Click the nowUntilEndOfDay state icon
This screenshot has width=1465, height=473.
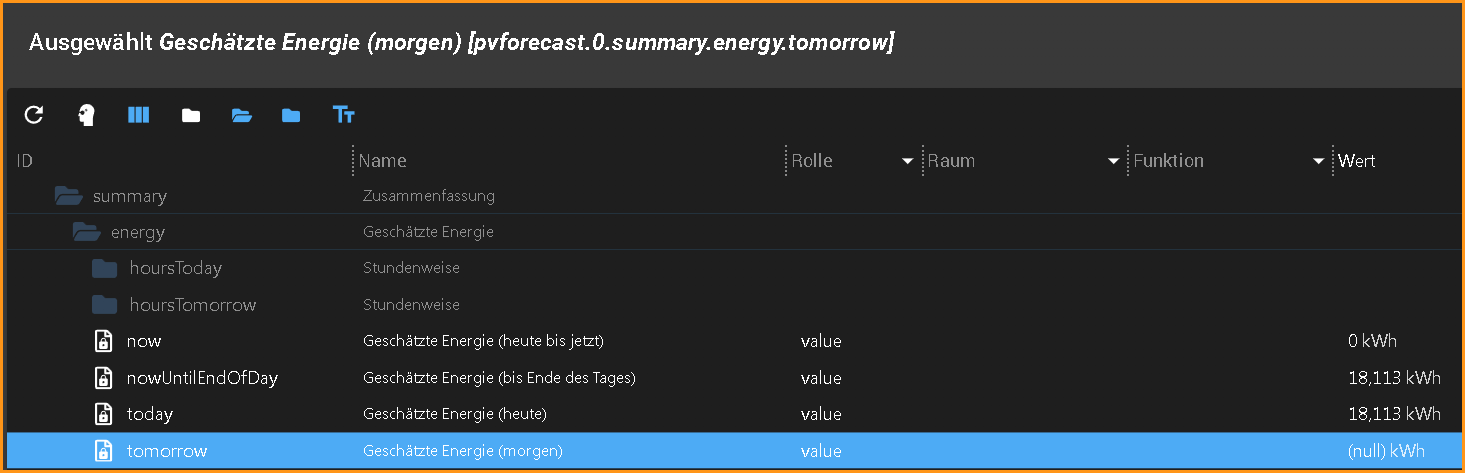click(103, 378)
